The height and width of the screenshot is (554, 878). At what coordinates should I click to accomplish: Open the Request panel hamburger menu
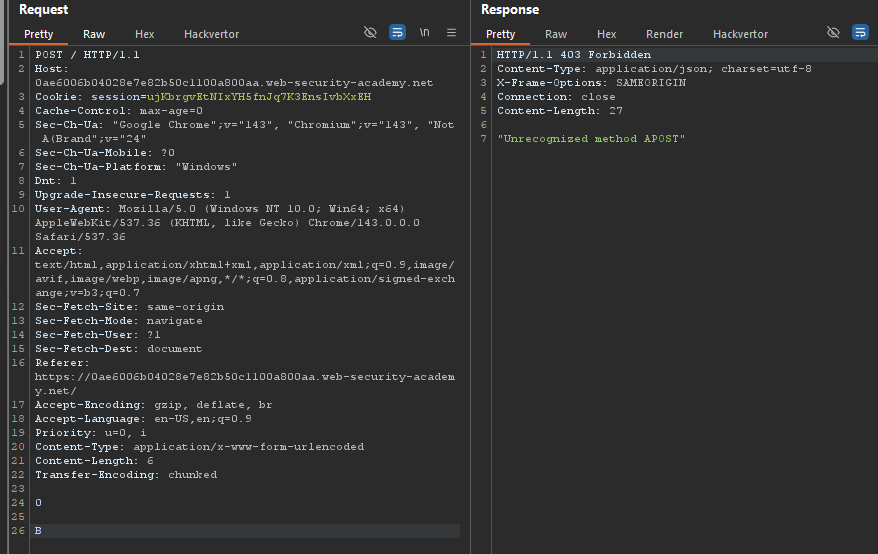pyautogui.click(x=451, y=32)
